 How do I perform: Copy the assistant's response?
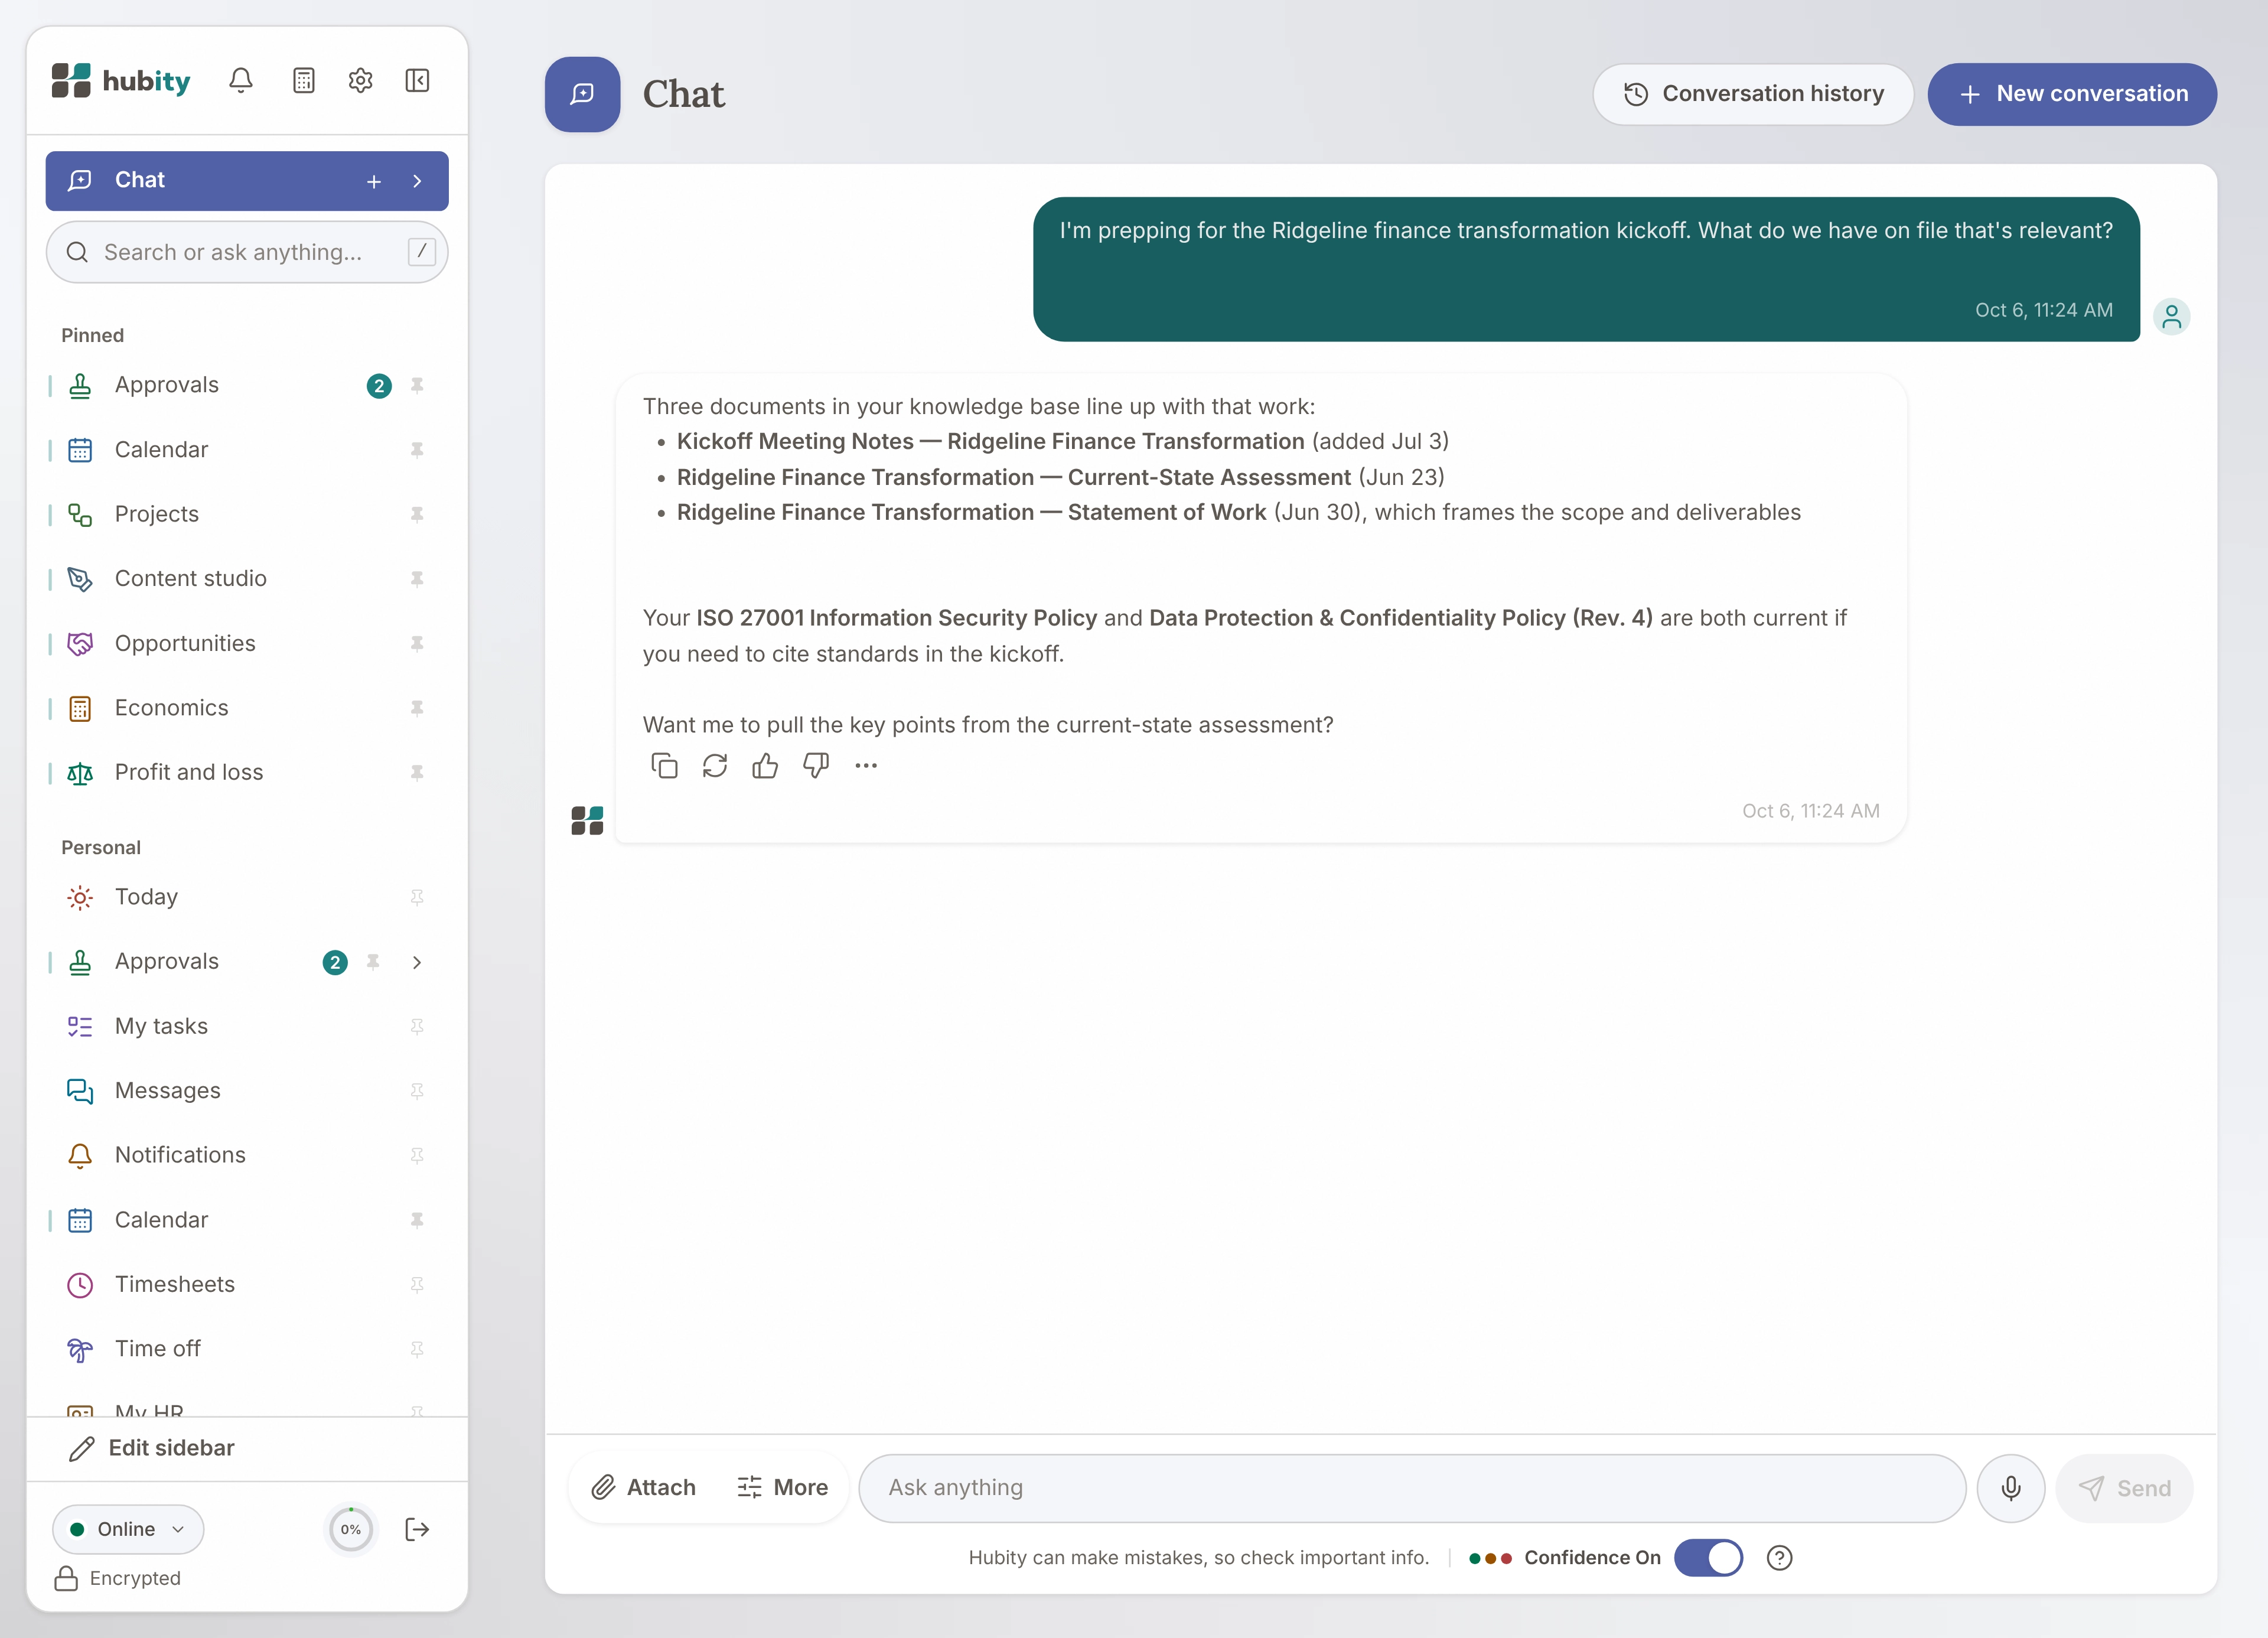tap(664, 766)
